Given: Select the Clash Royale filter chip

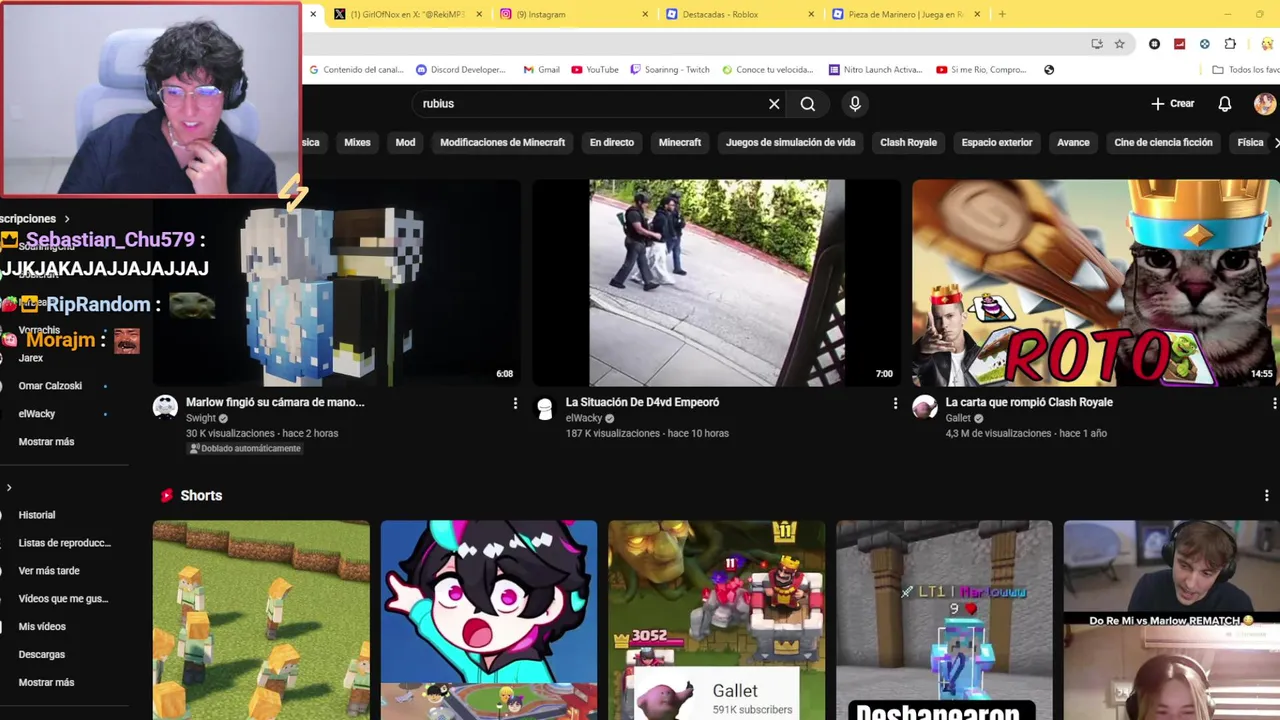Looking at the screenshot, I should click(908, 142).
